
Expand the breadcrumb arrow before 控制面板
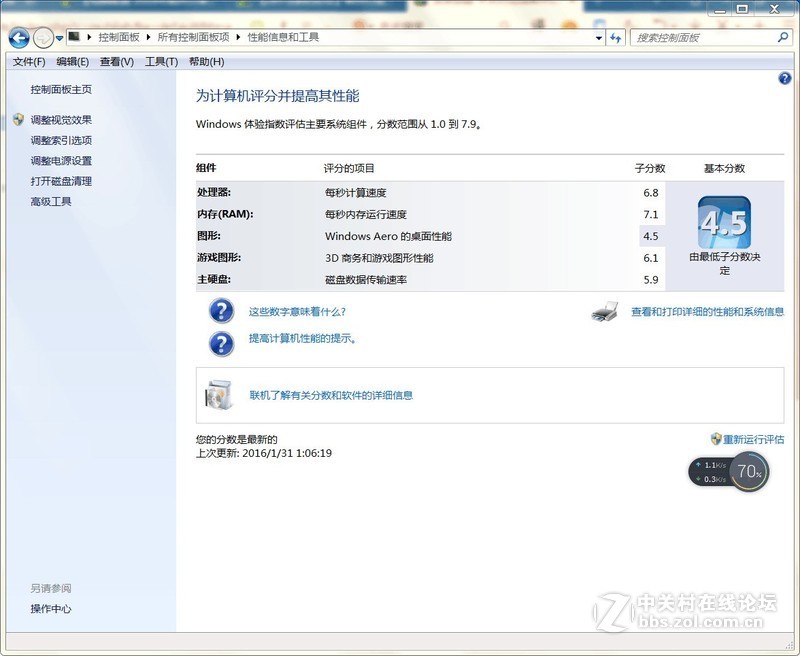pos(89,37)
